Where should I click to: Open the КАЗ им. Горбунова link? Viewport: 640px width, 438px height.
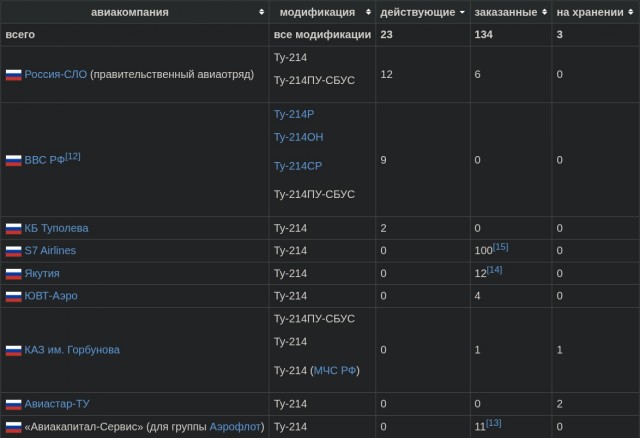click(72, 350)
